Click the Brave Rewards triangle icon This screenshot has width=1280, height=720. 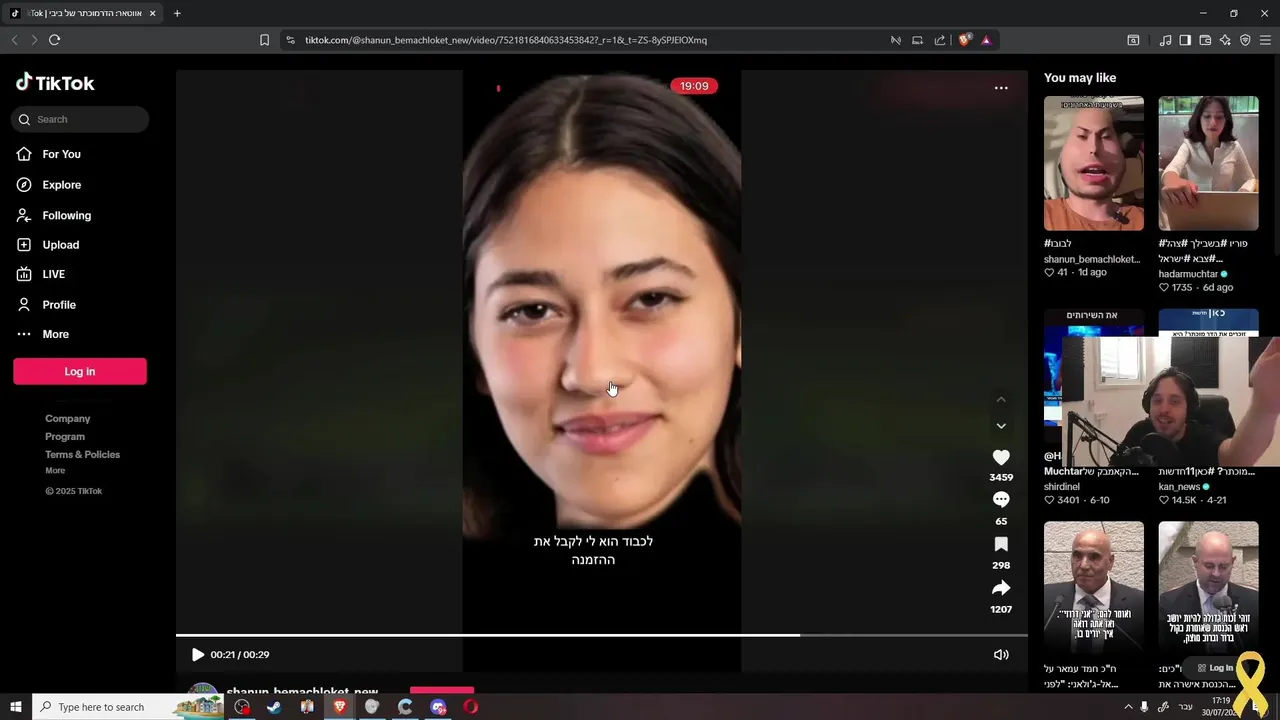point(986,40)
